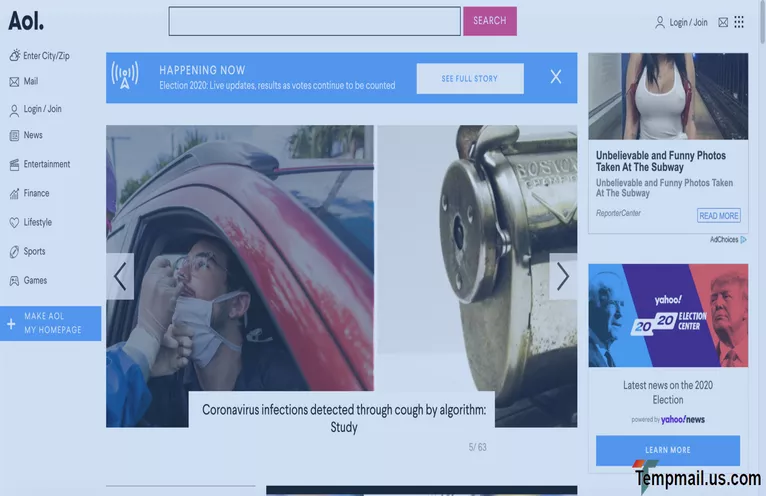Open the mail envelope icon in header

[x=723, y=22]
